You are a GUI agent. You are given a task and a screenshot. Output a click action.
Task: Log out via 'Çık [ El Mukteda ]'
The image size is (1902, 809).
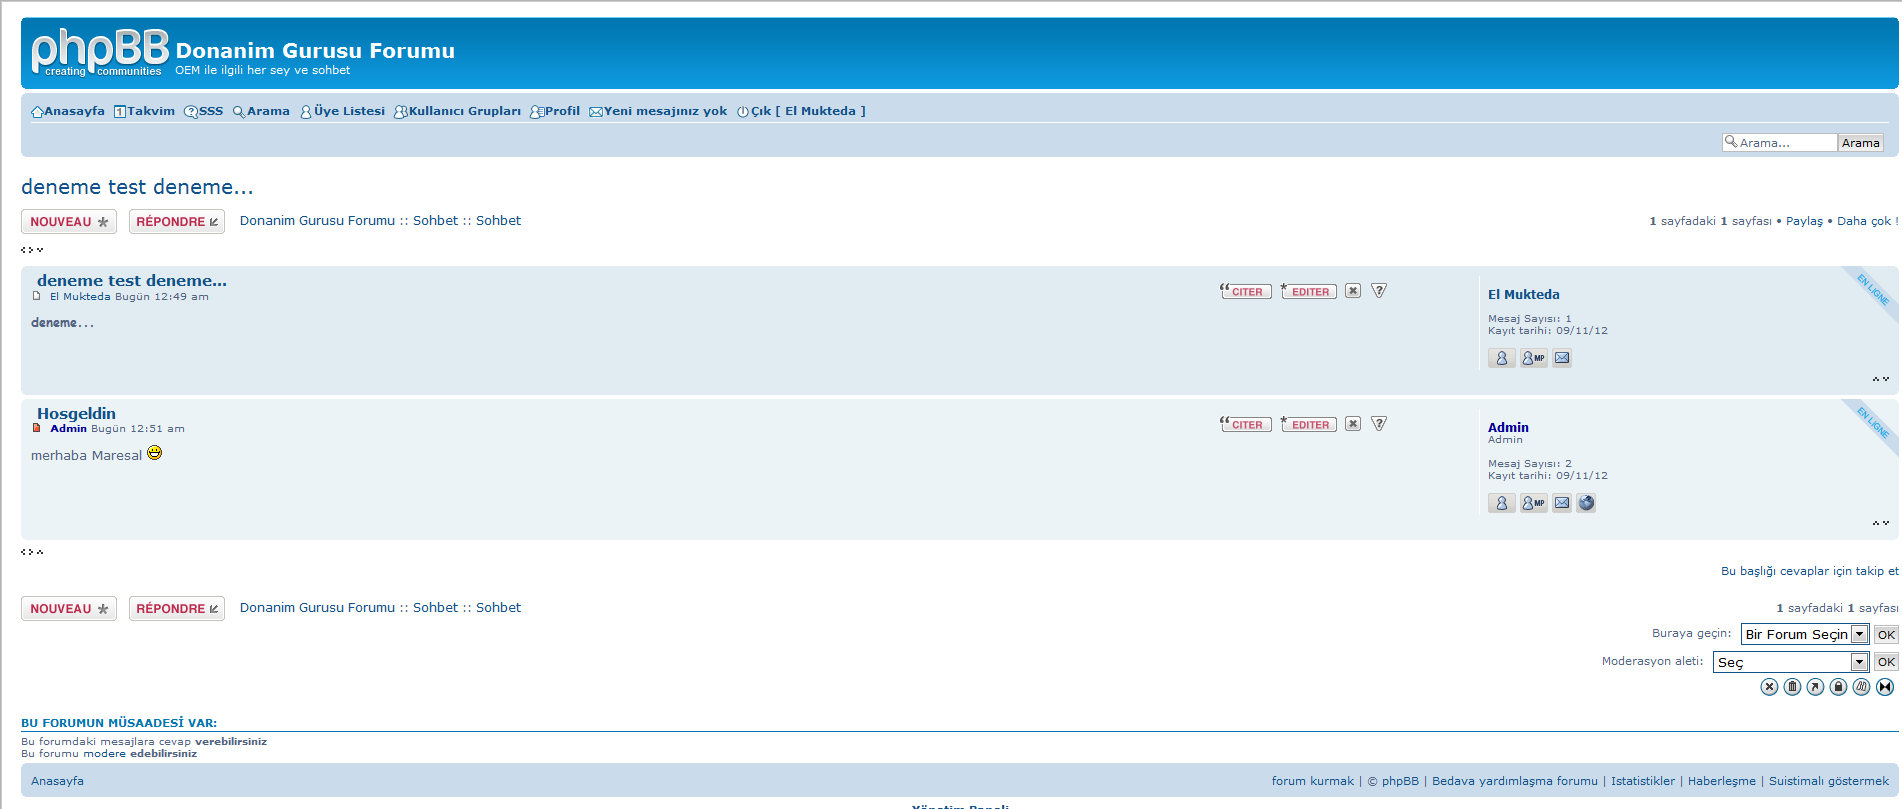[801, 111]
